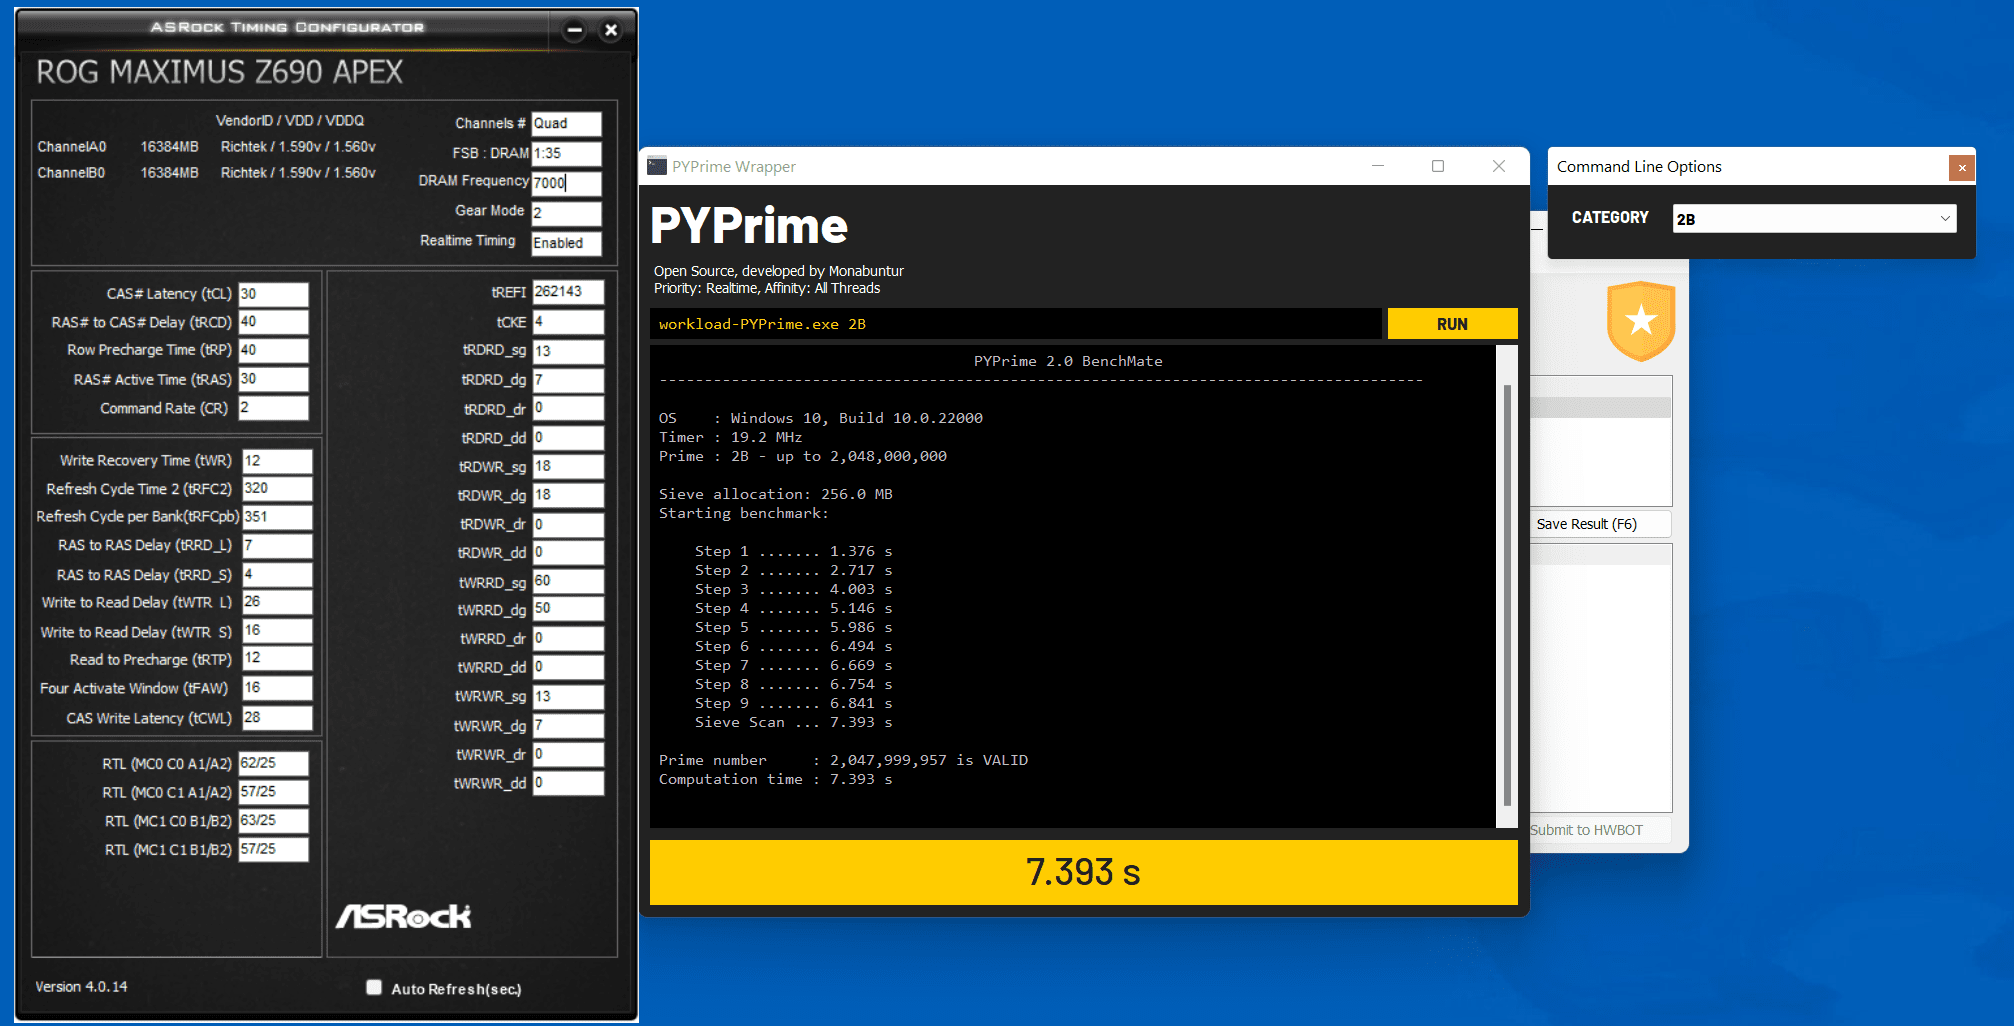Image resolution: width=2014 pixels, height=1026 pixels.
Task: Maximize the PYPrime Wrapper window
Action: click(x=1438, y=166)
